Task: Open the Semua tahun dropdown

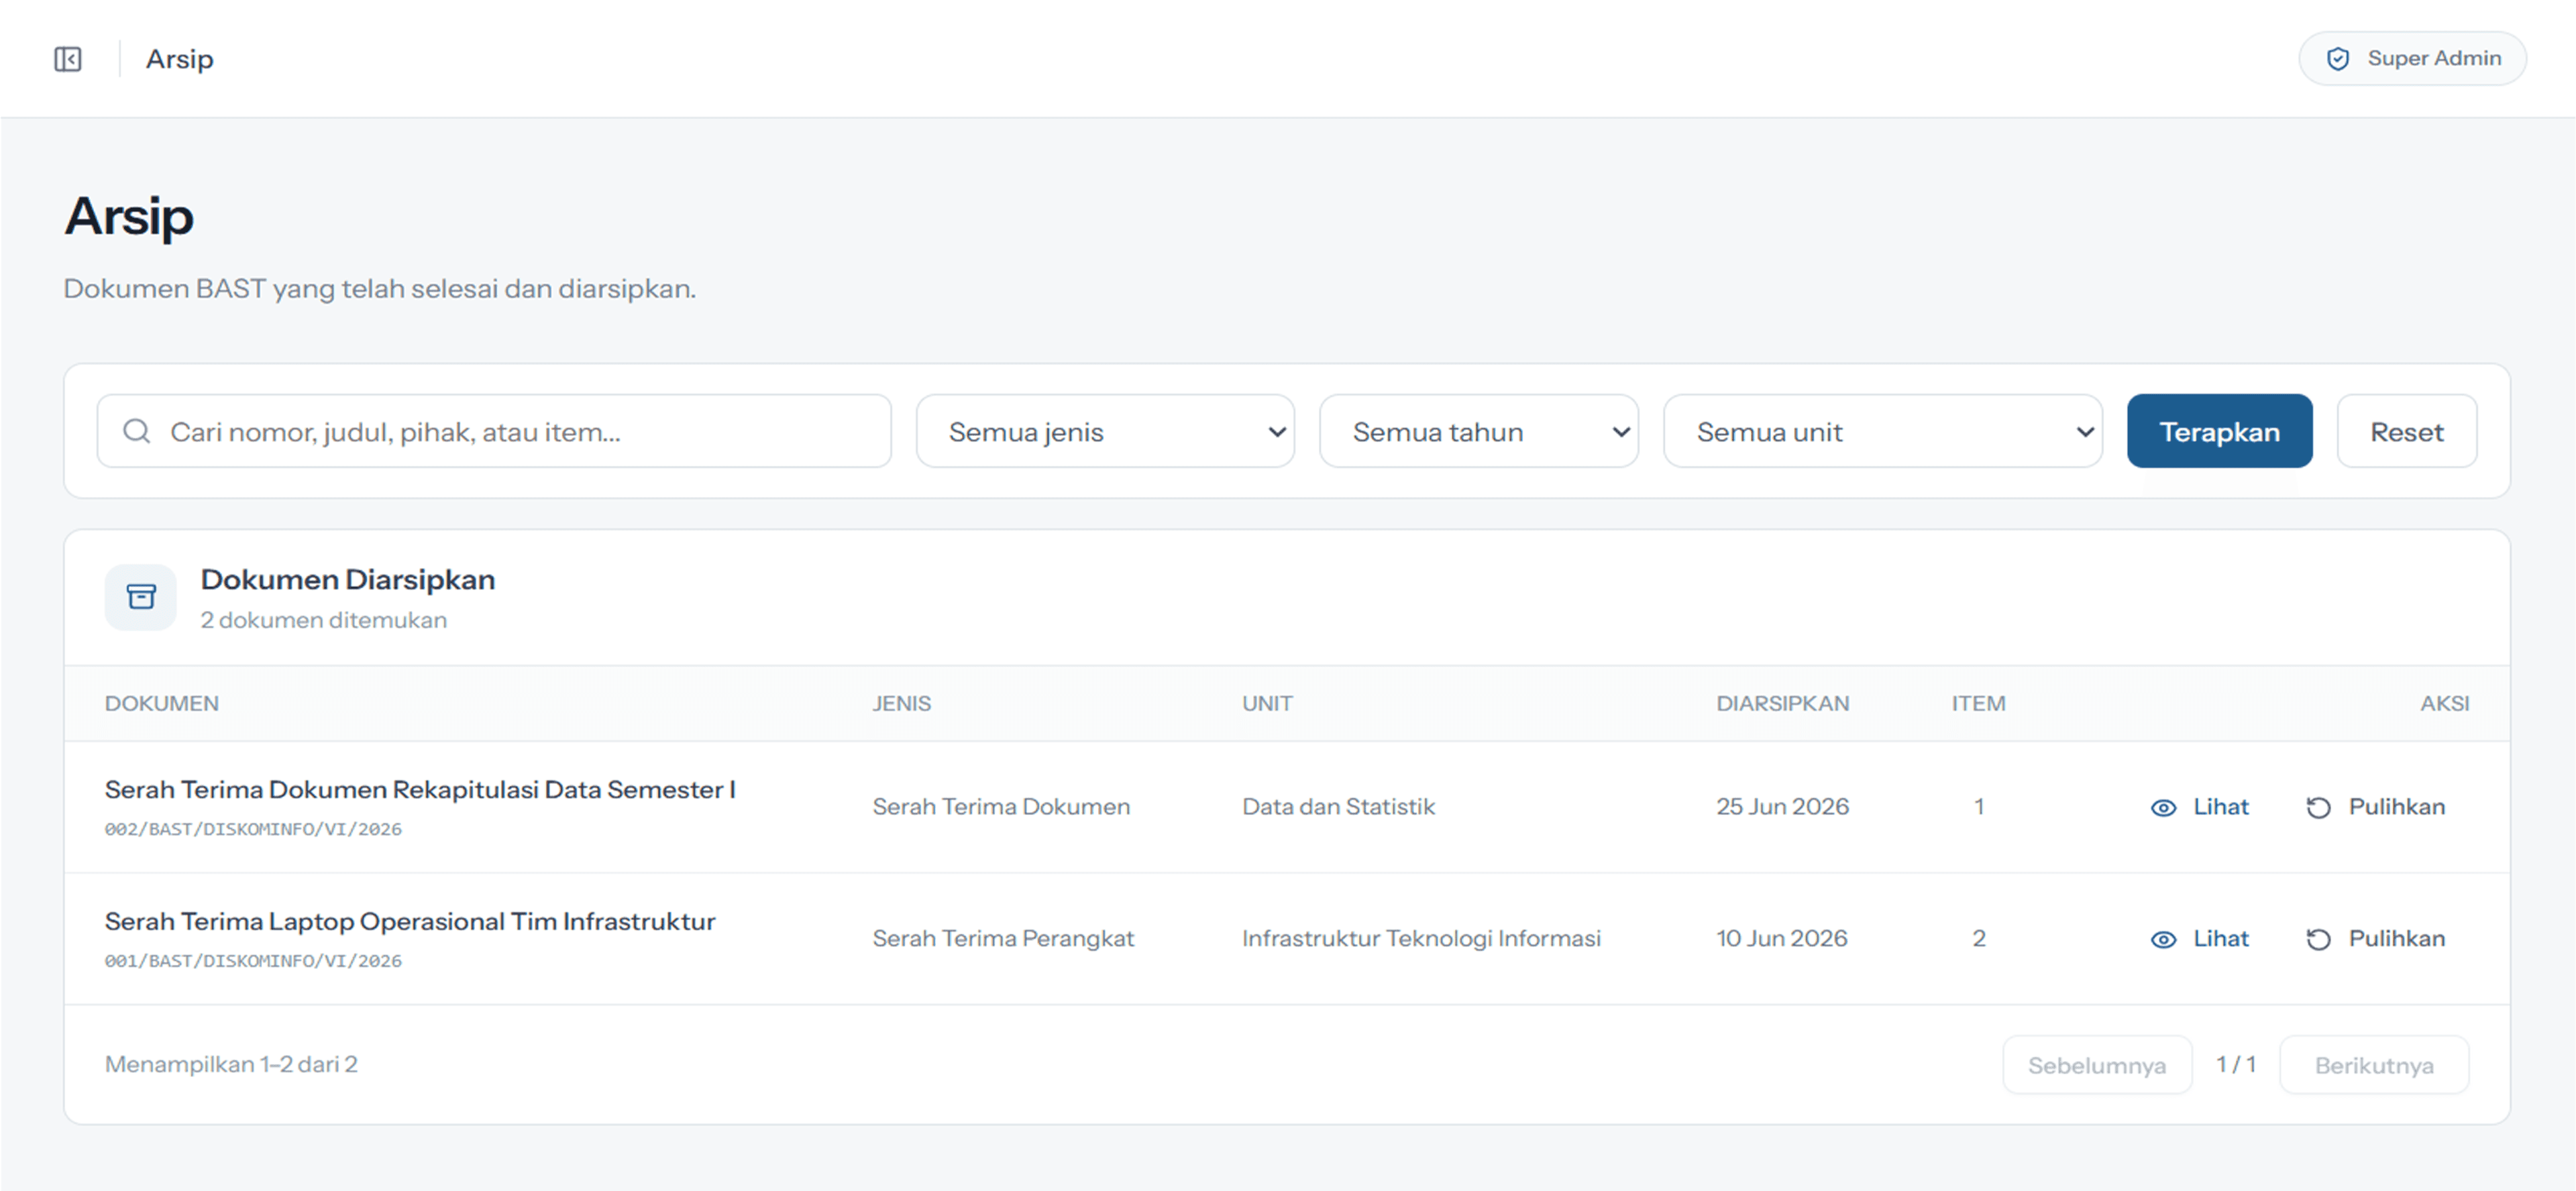Action: coord(1479,431)
